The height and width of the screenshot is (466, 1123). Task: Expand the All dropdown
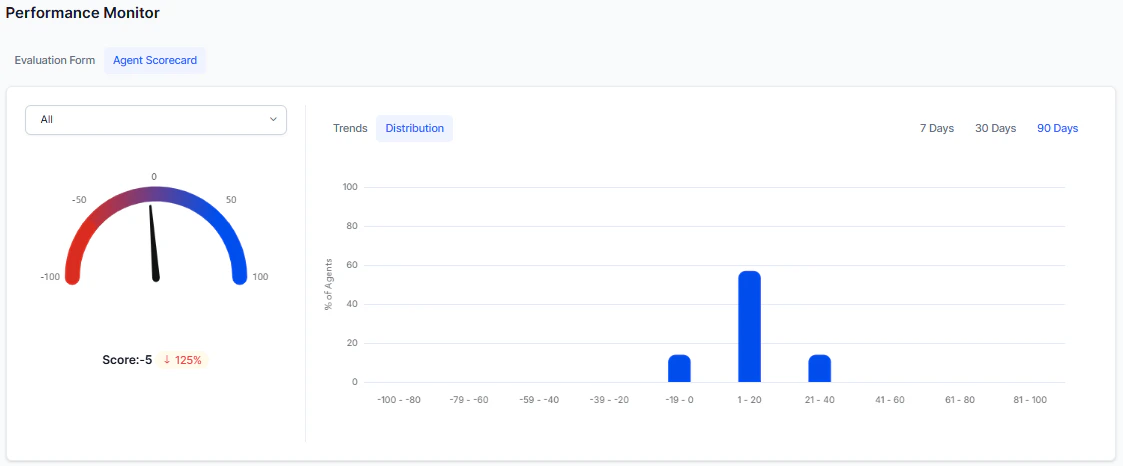[x=155, y=120]
